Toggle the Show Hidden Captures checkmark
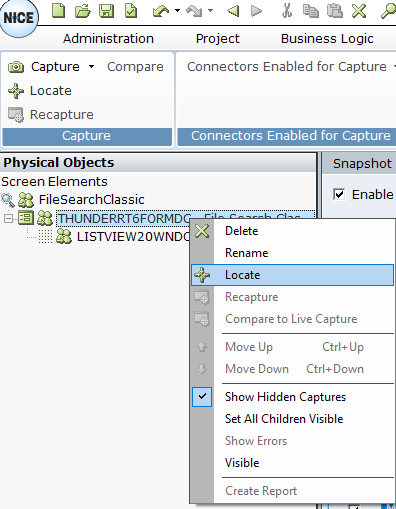The image size is (396, 509). tap(202, 397)
